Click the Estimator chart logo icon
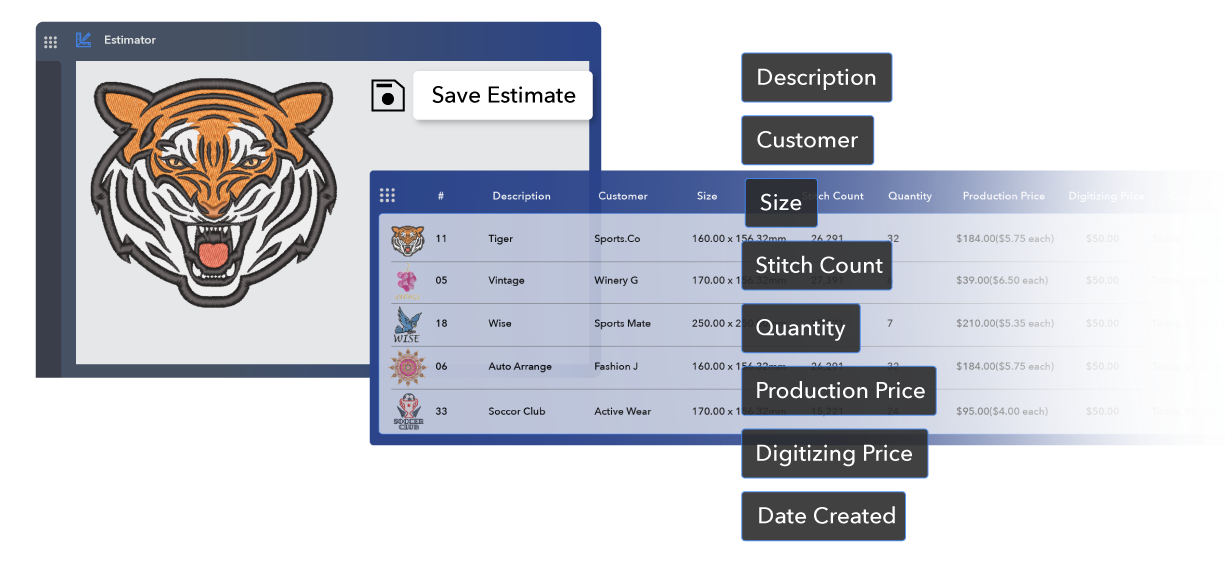Viewport: 1225px width, 568px height. [x=84, y=40]
